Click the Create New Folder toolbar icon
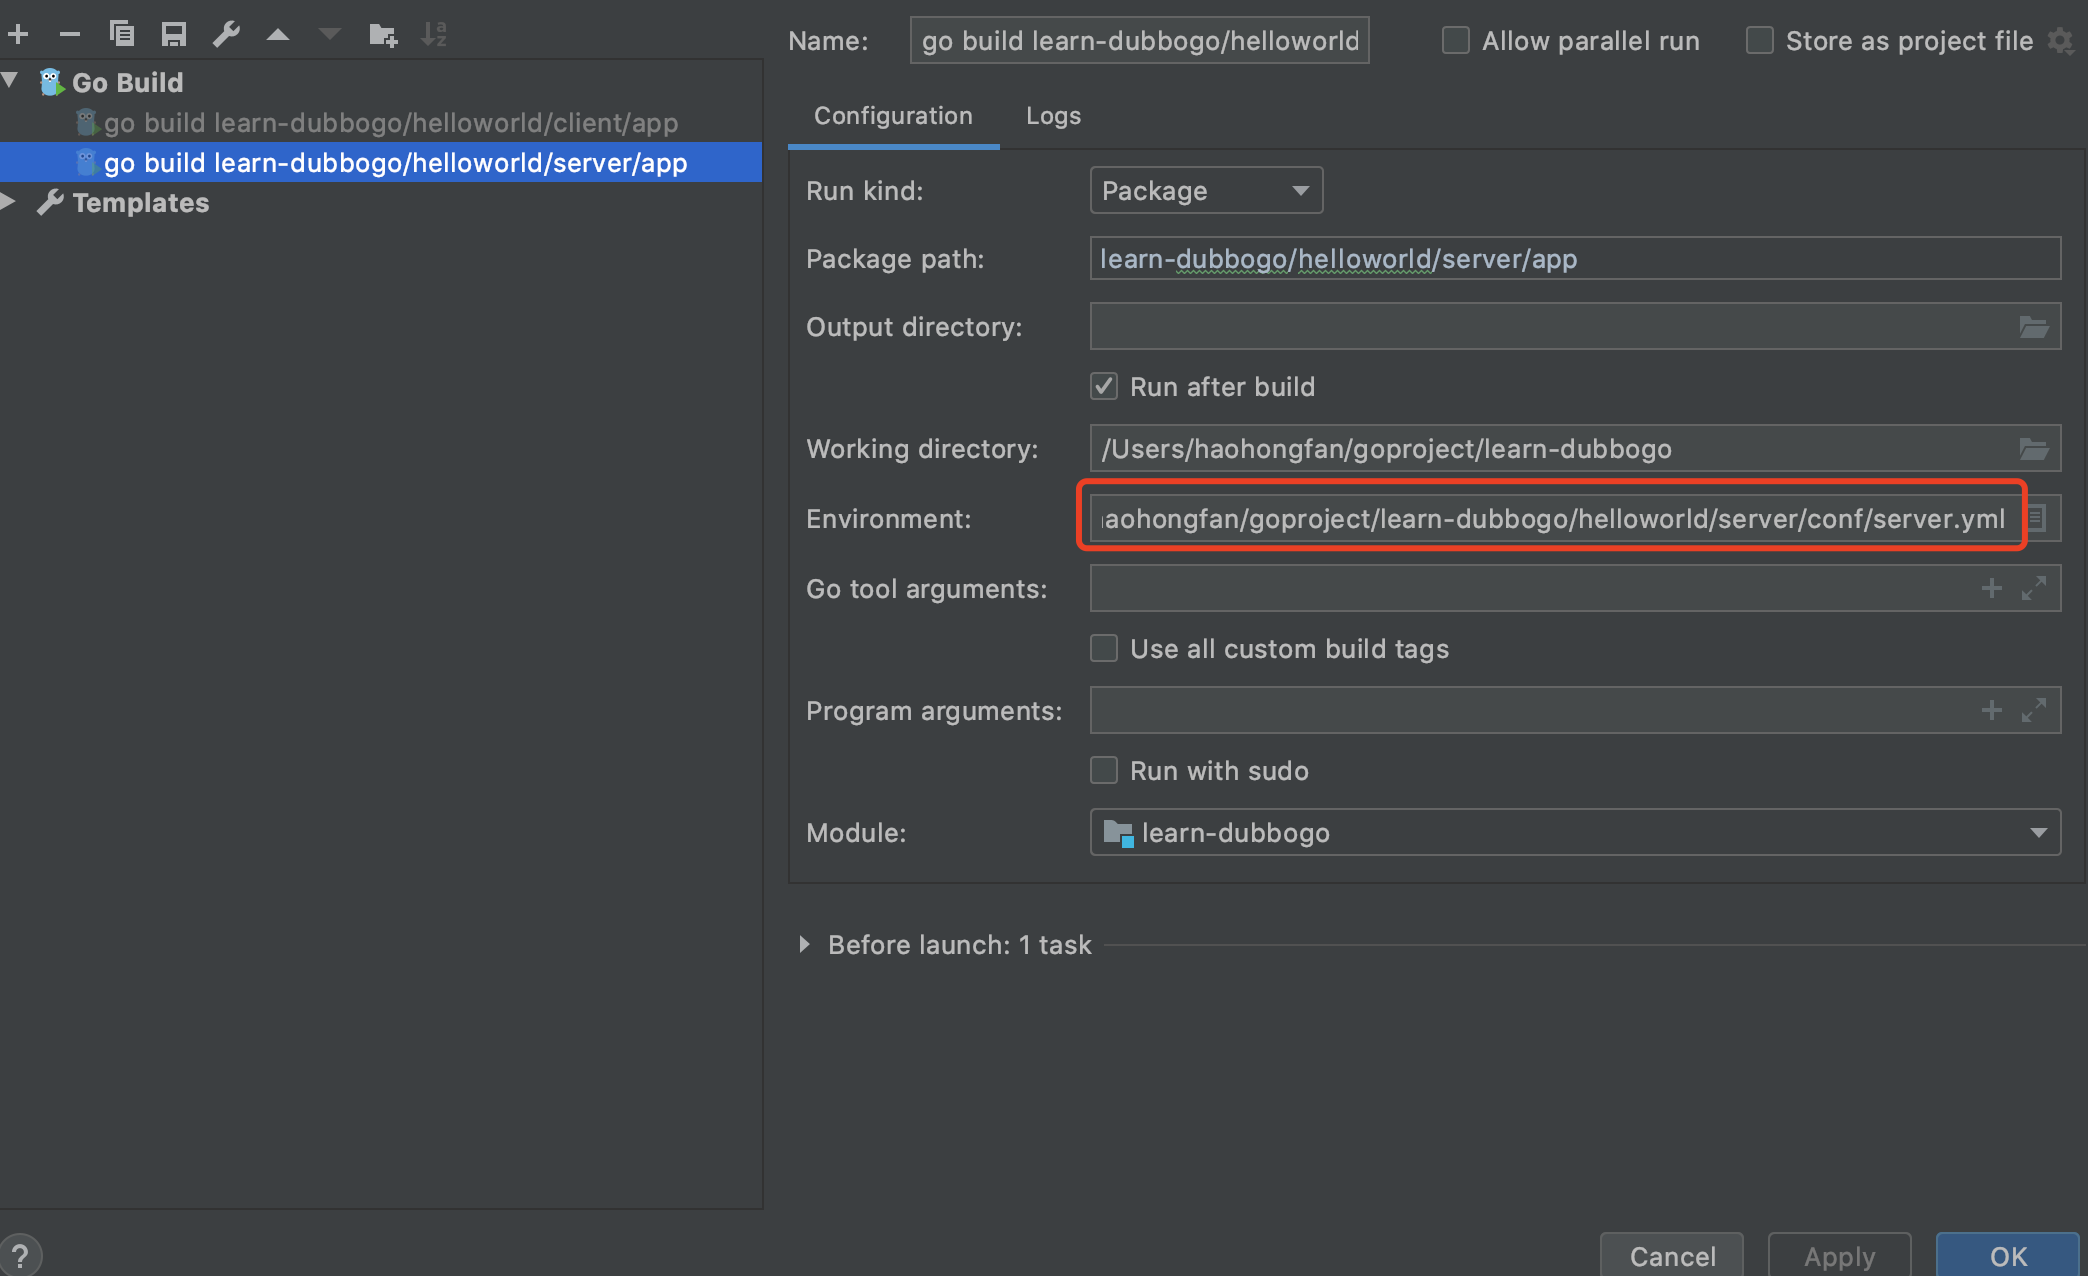This screenshot has width=2088, height=1276. click(x=382, y=35)
